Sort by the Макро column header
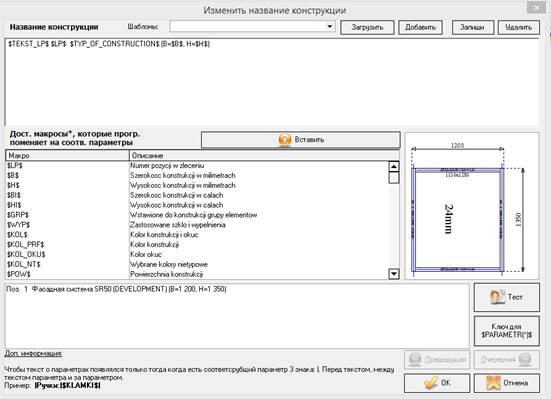The height and width of the screenshot is (399, 551). coord(67,155)
